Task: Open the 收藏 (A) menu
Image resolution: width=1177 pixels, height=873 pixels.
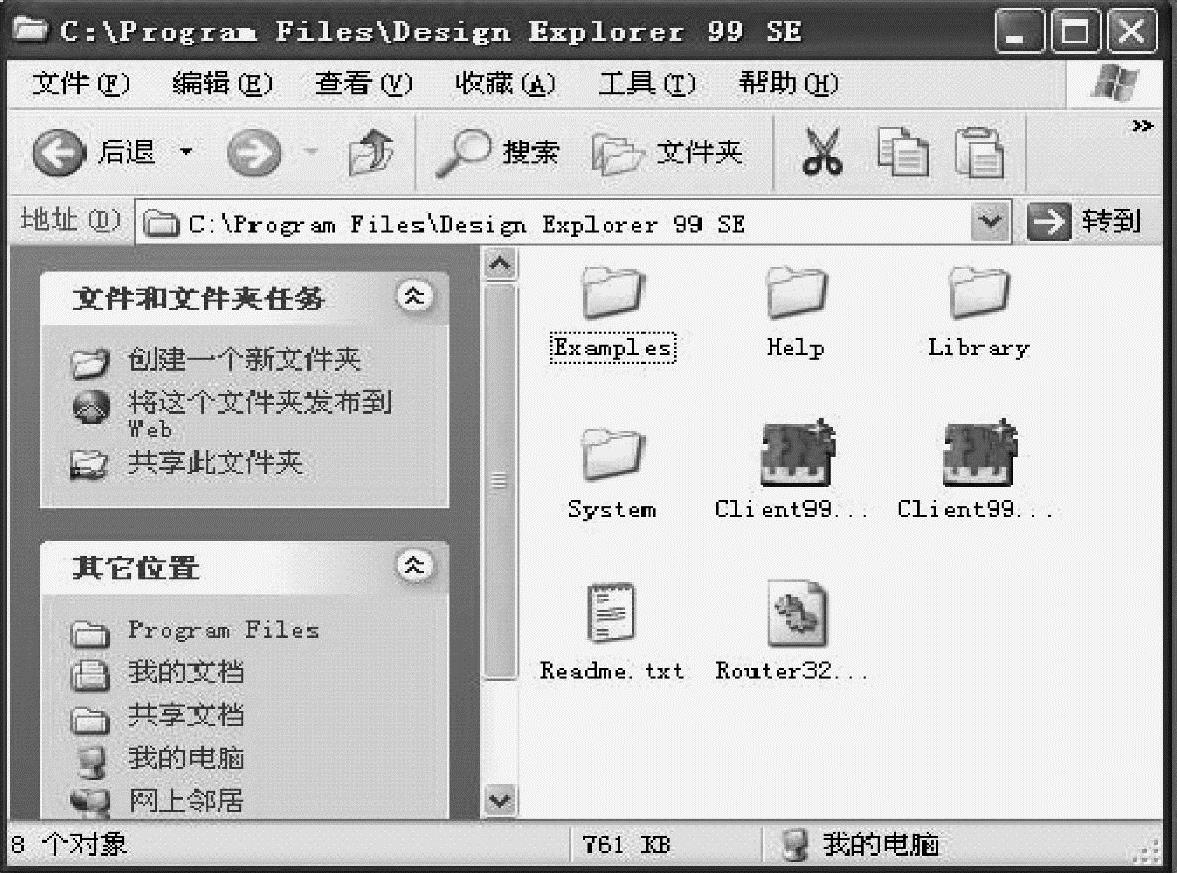Action: (505, 83)
